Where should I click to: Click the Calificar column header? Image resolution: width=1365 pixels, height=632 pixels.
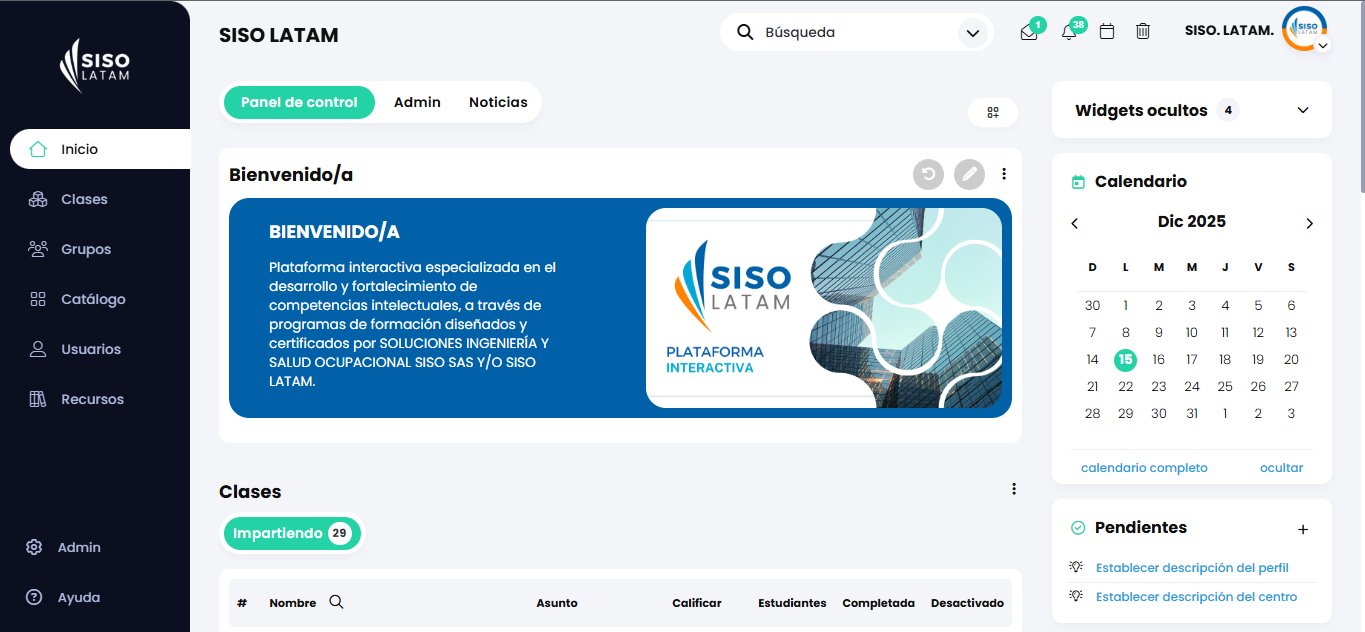click(697, 603)
